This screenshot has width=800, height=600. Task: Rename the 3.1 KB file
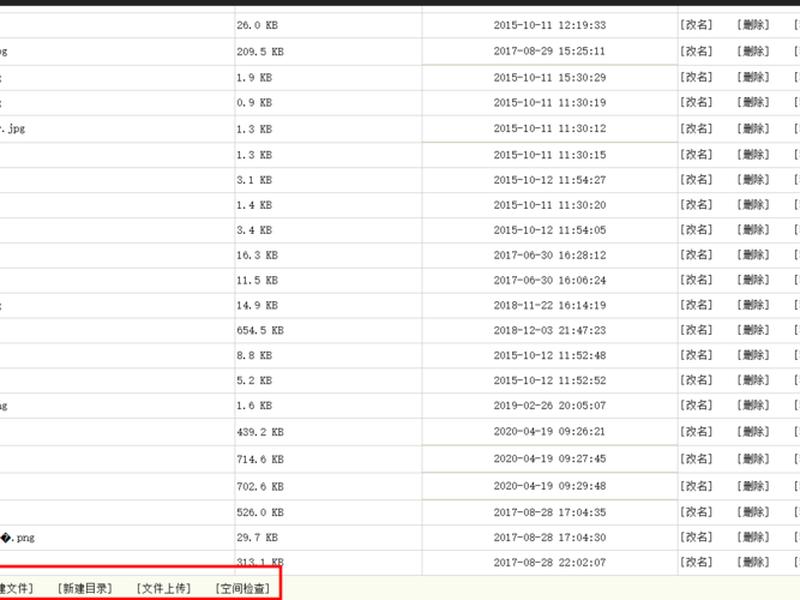[696, 180]
